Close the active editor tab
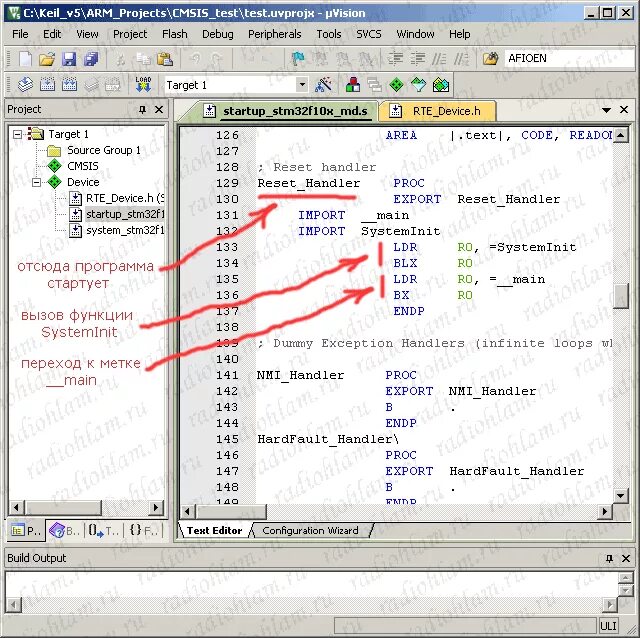The height and width of the screenshot is (638, 640). (624, 109)
